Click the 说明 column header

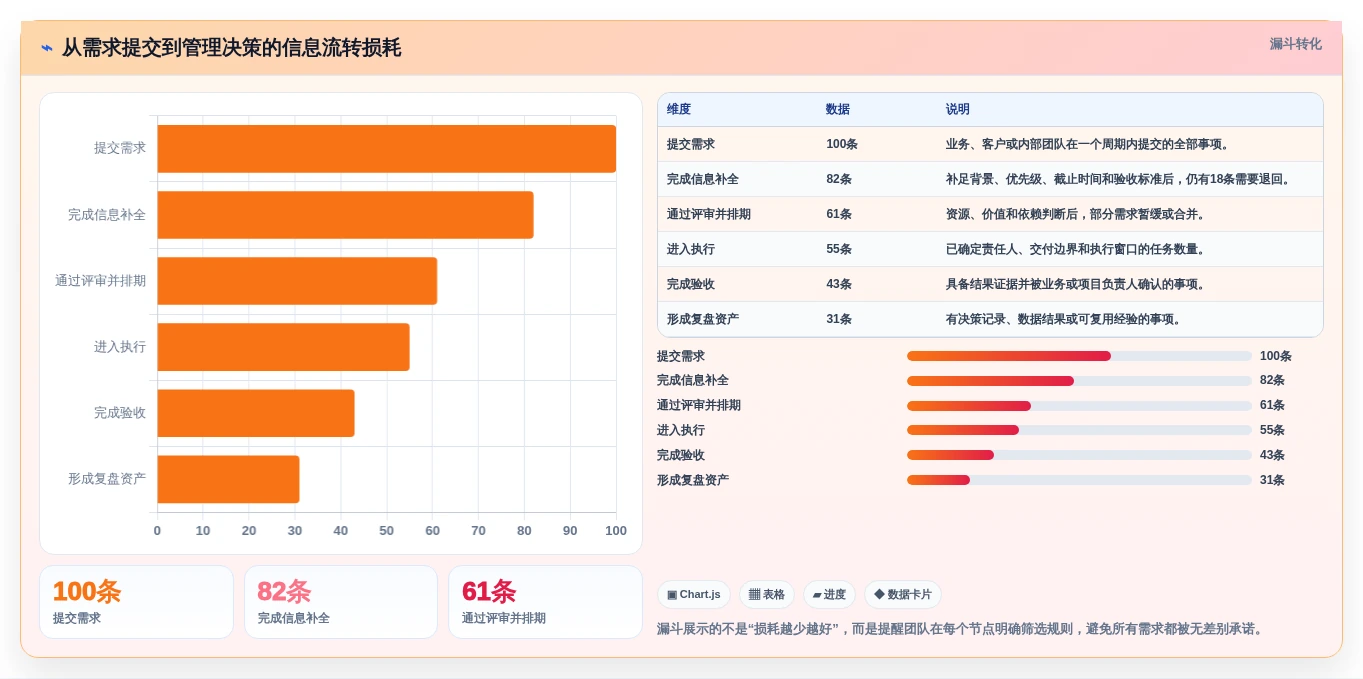tap(958, 109)
